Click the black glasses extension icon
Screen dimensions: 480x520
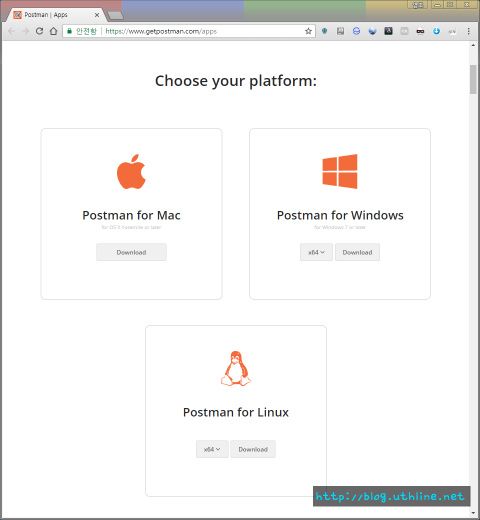click(x=420, y=31)
